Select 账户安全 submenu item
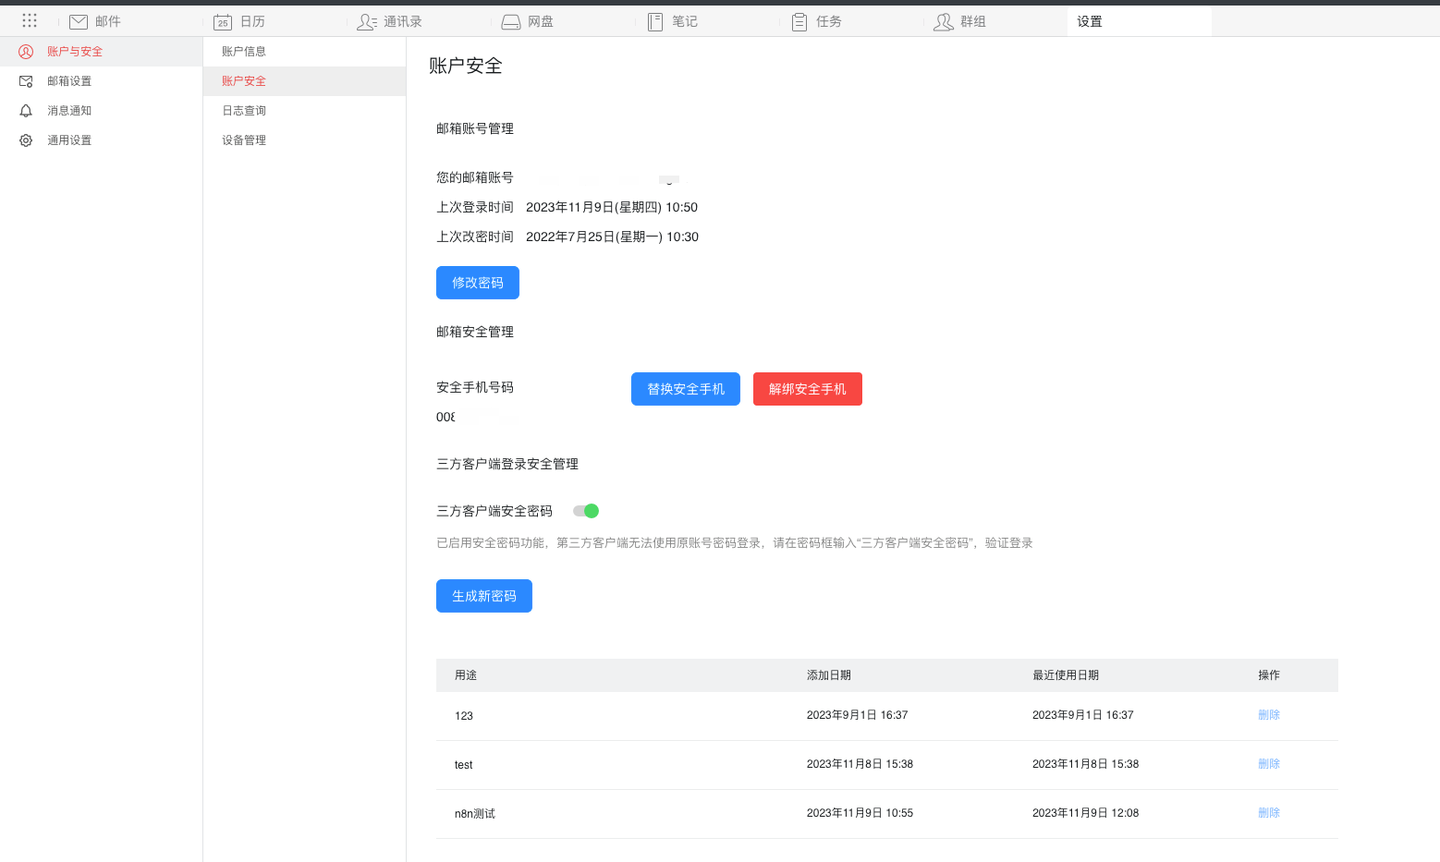 [x=304, y=81]
